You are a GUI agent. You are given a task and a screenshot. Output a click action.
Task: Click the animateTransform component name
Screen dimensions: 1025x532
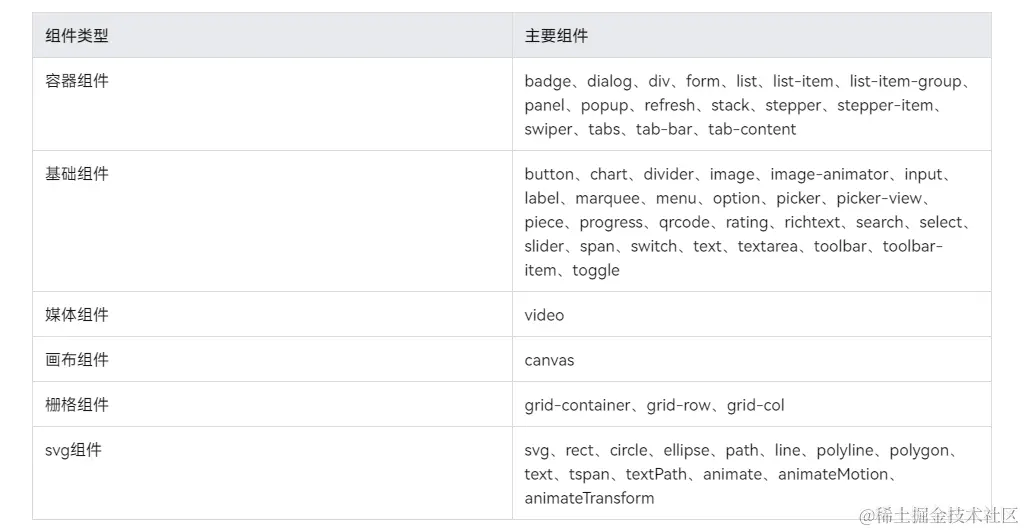(589, 498)
